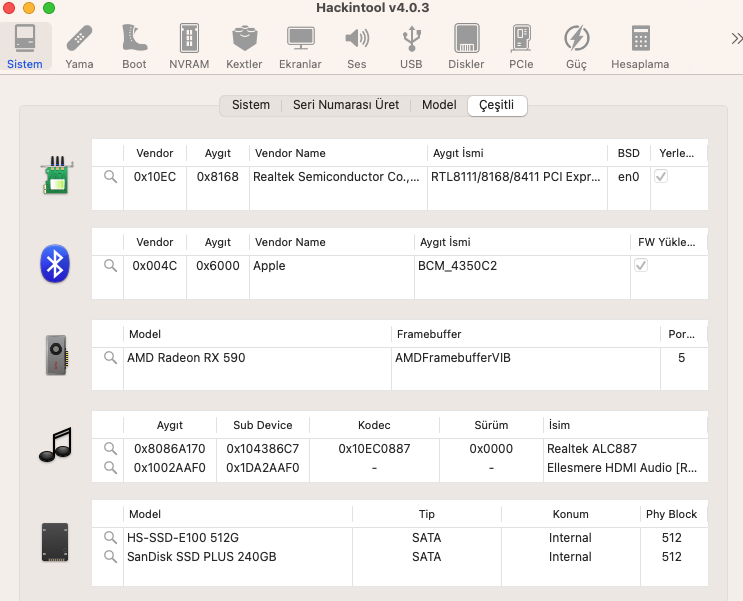This screenshot has height=601, width=743.
Task: Open the Yama (patch) toolbar icon
Action: pos(79,47)
